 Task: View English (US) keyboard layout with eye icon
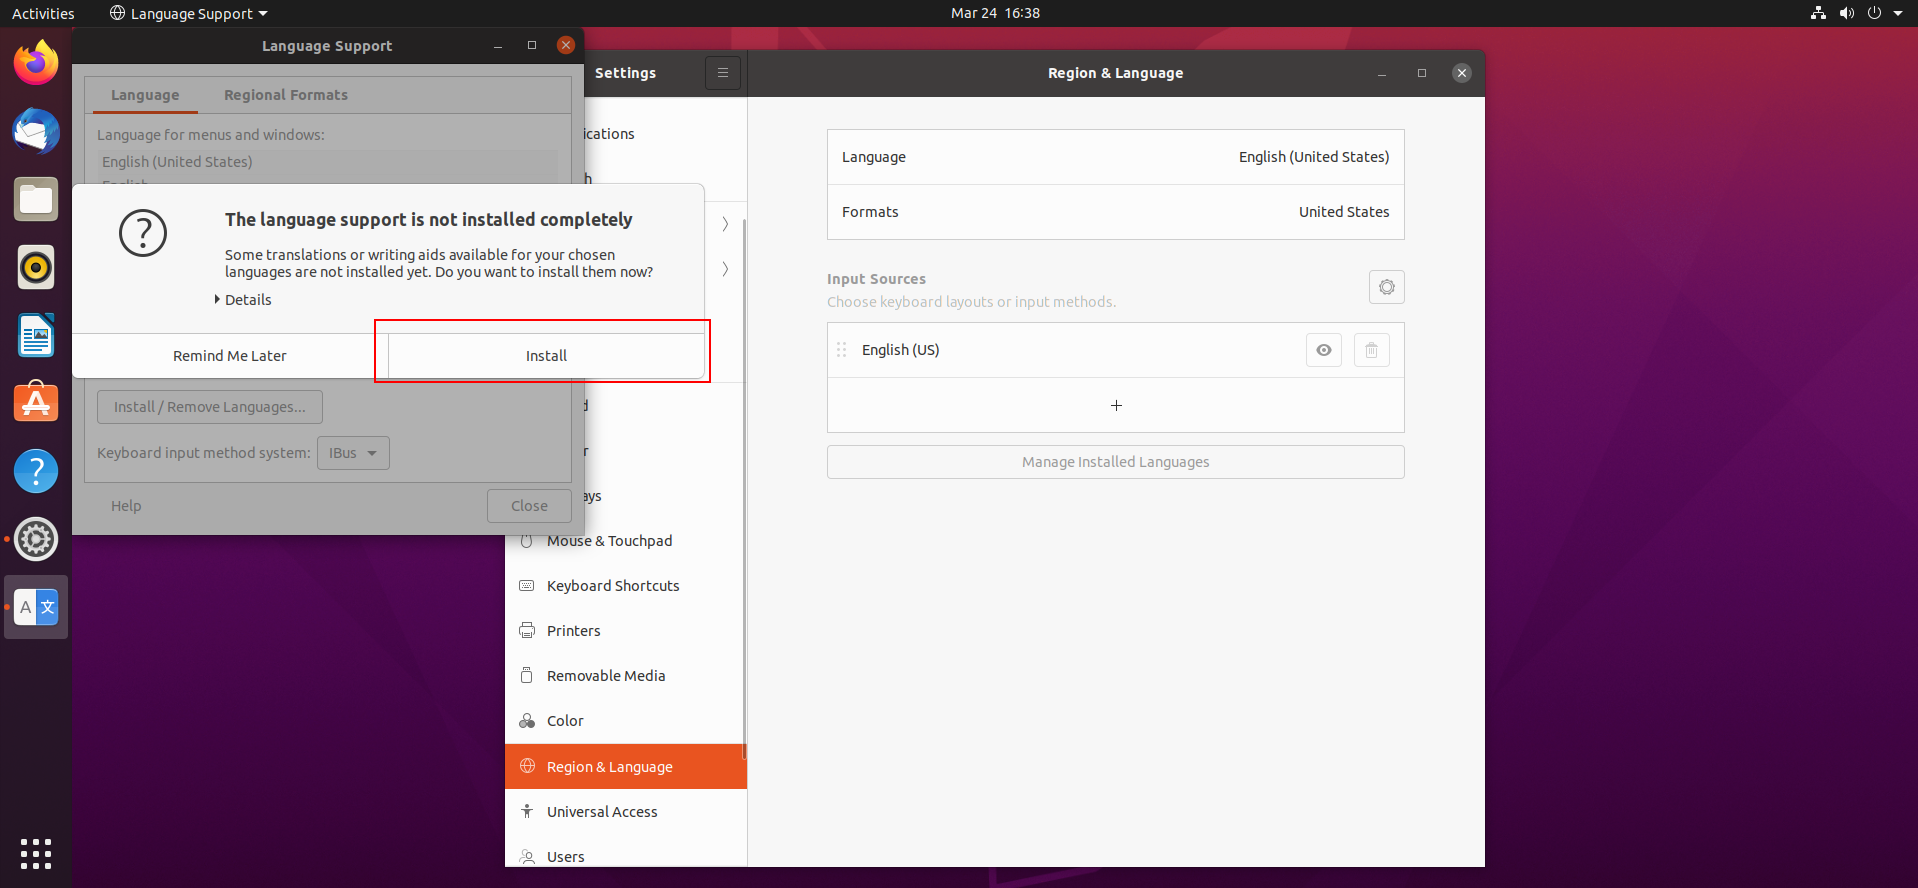[1324, 350]
